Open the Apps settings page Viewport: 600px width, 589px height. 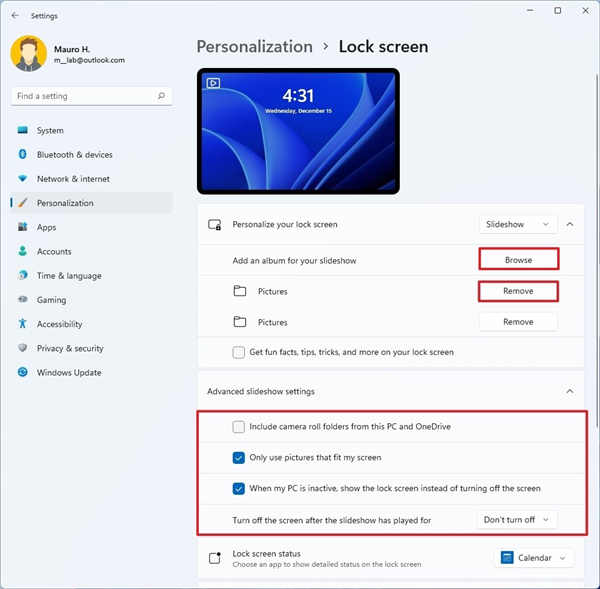pyautogui.click(x=91, y=227)
